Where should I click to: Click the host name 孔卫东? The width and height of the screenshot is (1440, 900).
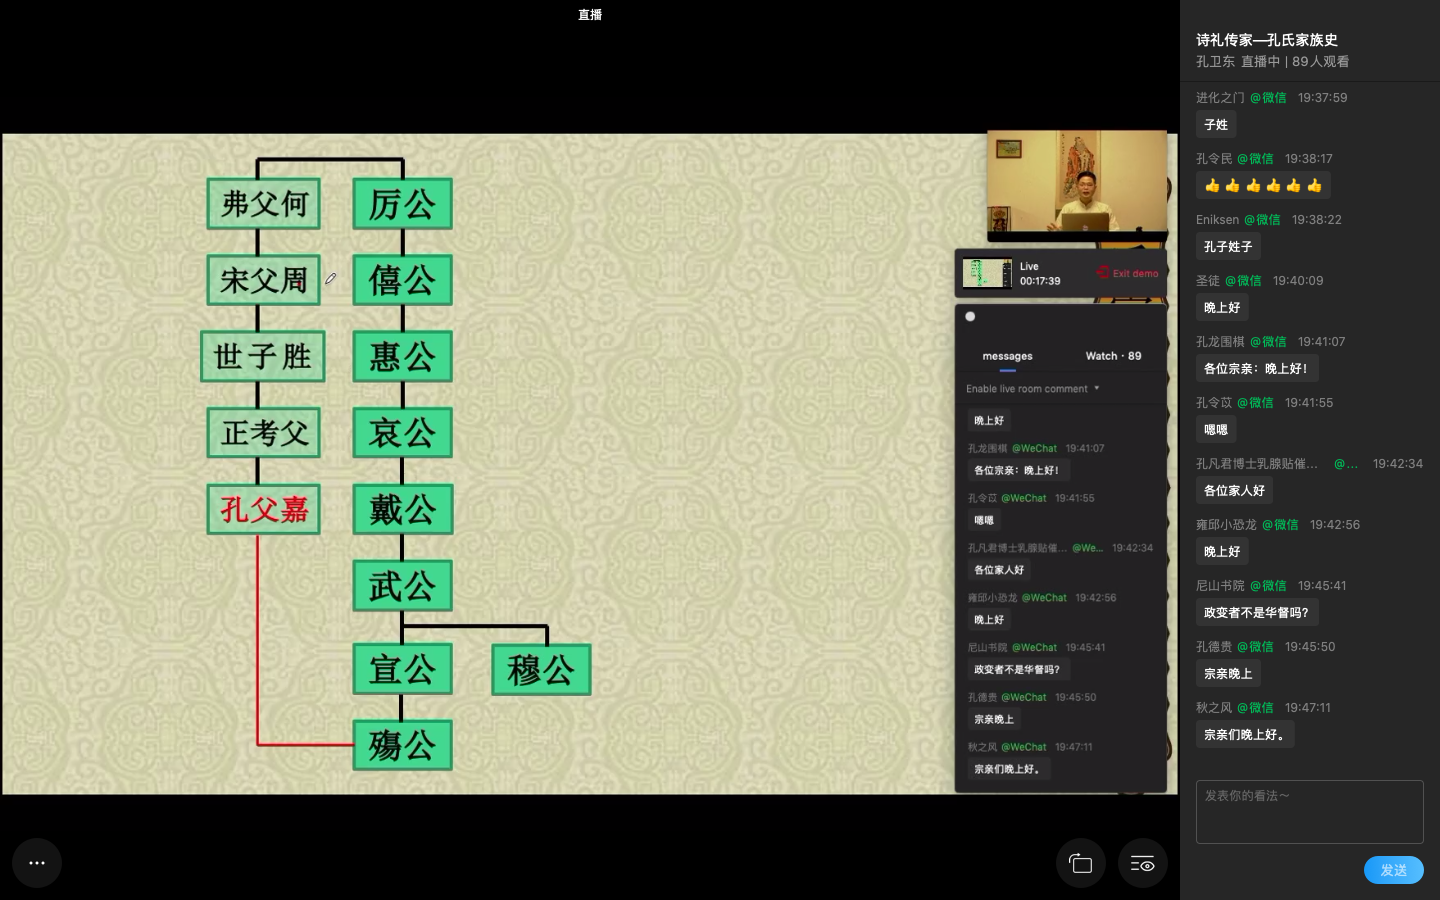click(x=1215, y=62)
